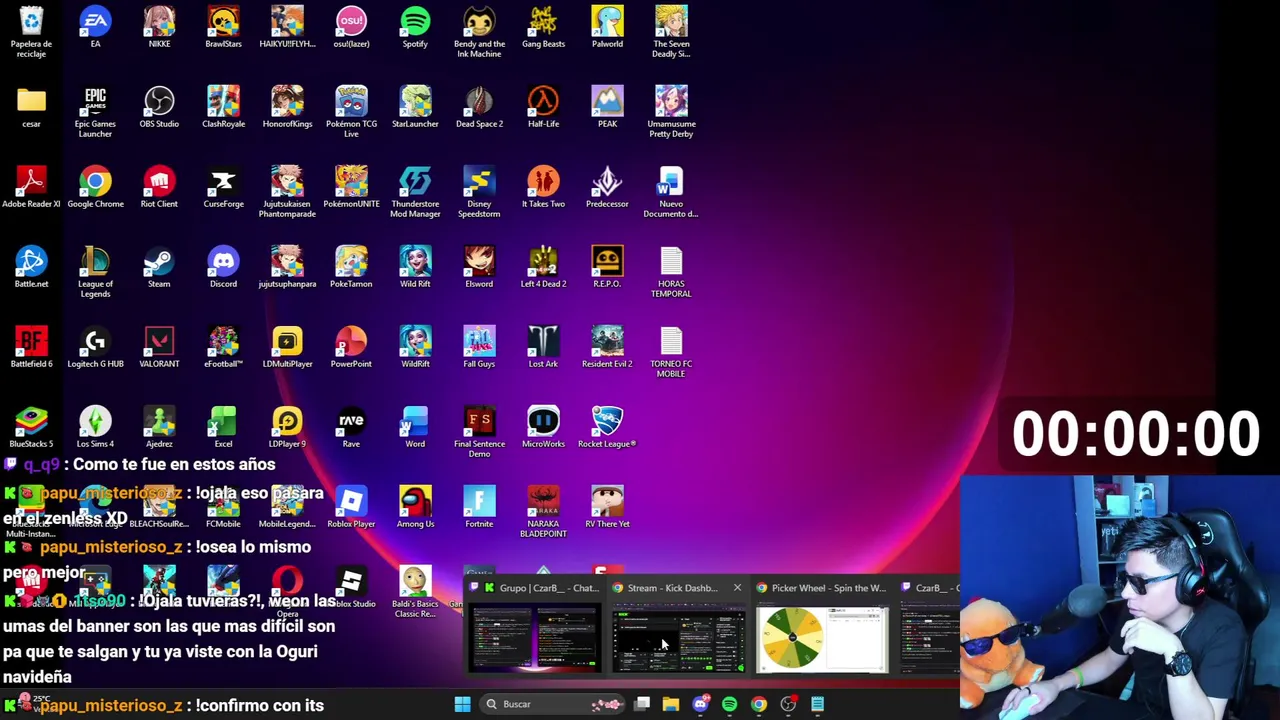The image size is (1280, 720).
Task: Select the Rocket League desktop icon
Action: (x=607, y=427)
